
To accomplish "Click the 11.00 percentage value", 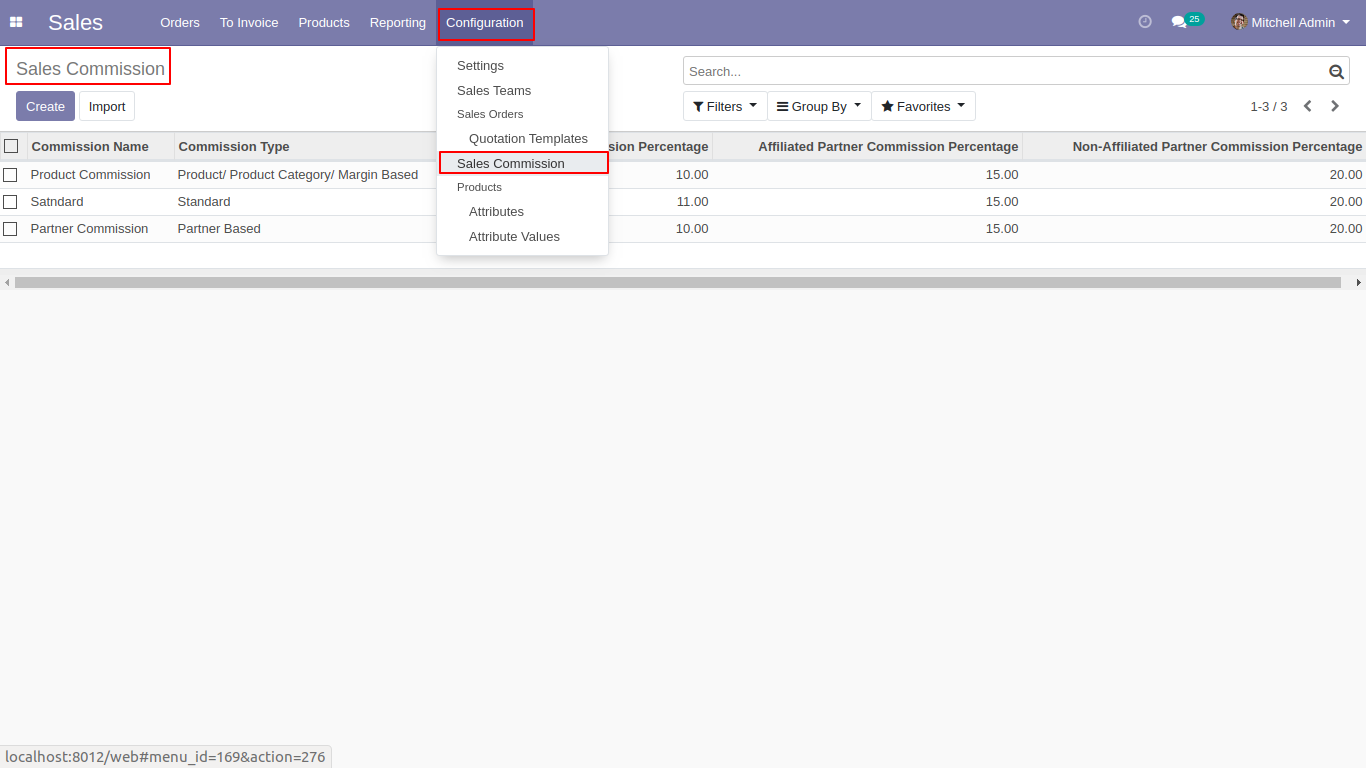I will [x=692, y=202].
